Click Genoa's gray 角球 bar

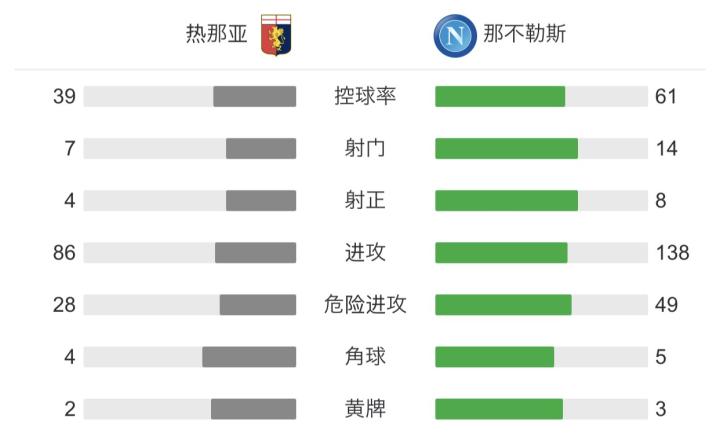pos(249,356)
